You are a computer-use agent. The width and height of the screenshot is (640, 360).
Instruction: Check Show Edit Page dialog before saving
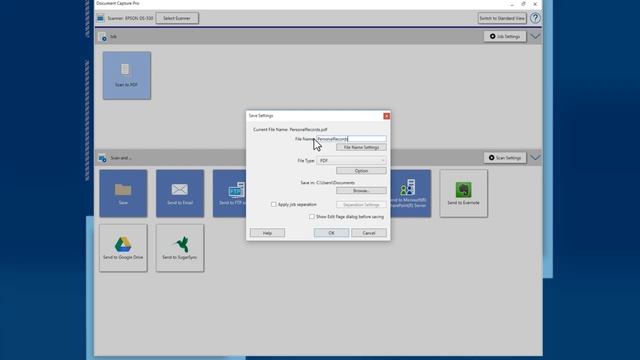(312, 217)
